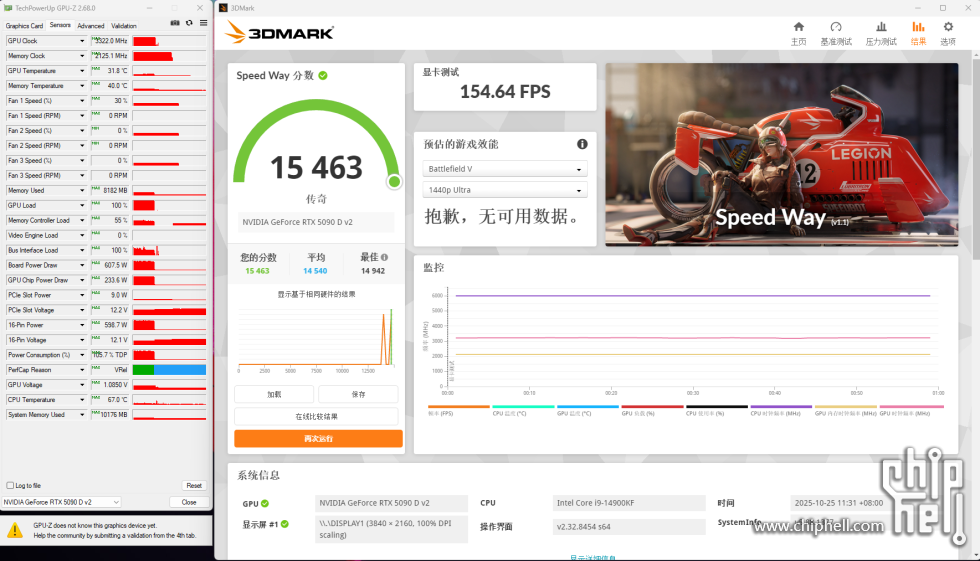Open the 1440p Ultra quality dropdown

pyautogui.click(x=505, y=190)
